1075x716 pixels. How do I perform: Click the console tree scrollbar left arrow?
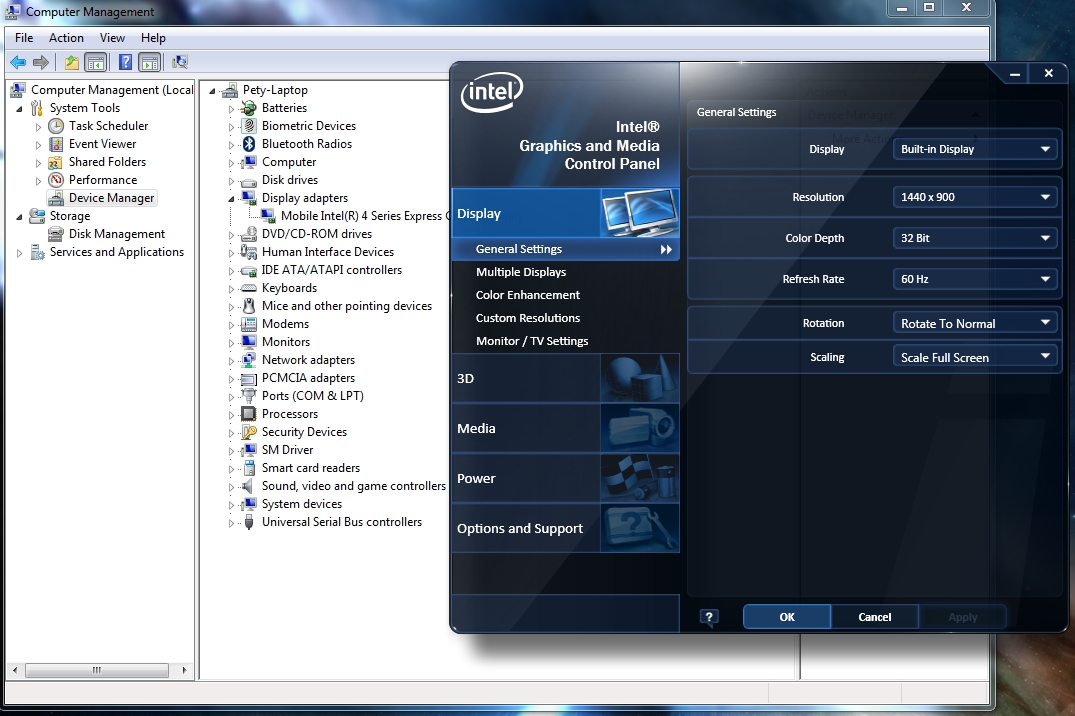15,670
